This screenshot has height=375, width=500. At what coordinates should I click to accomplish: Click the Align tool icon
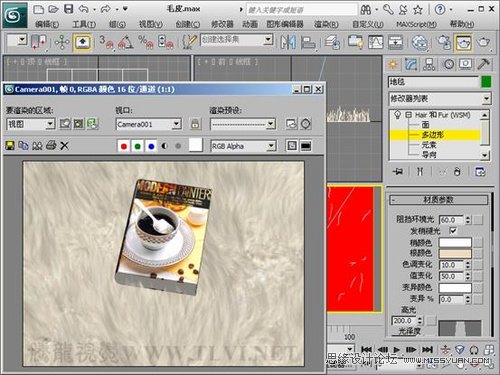coord(308,43)
